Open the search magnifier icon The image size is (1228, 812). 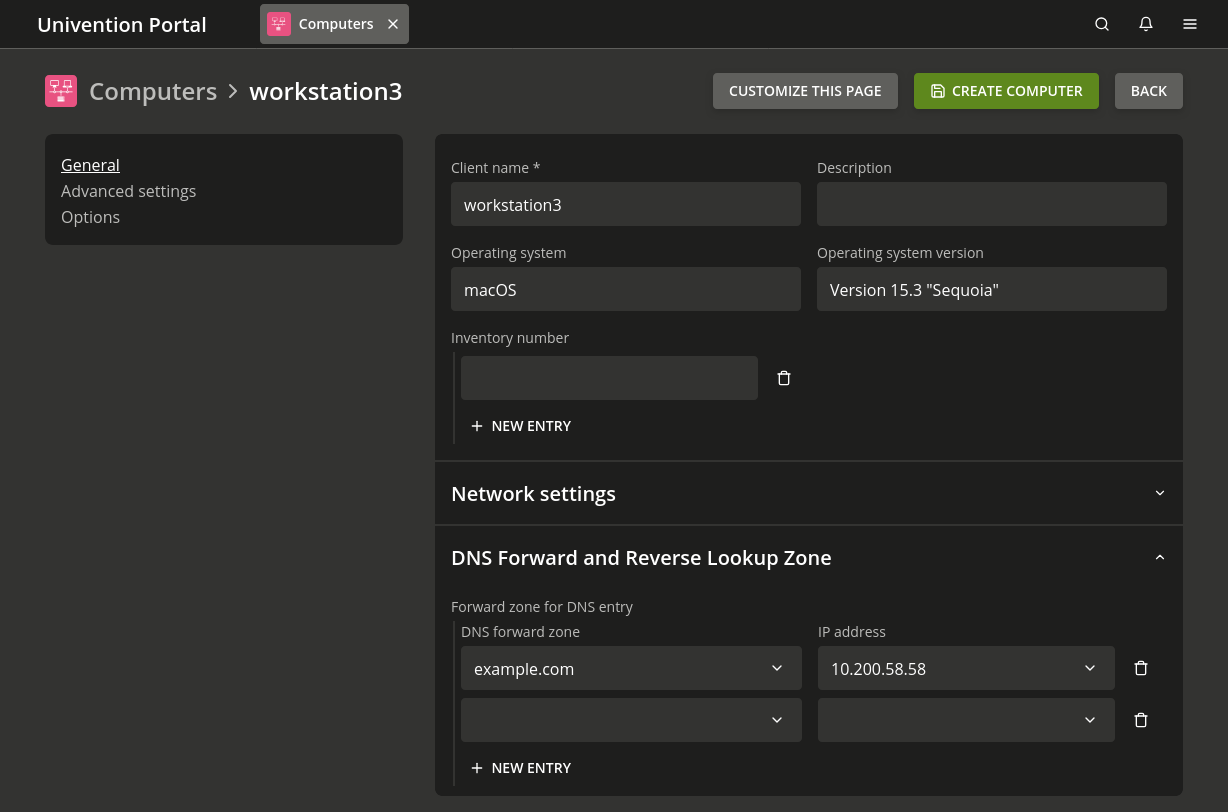click(x=1102, y=24)
